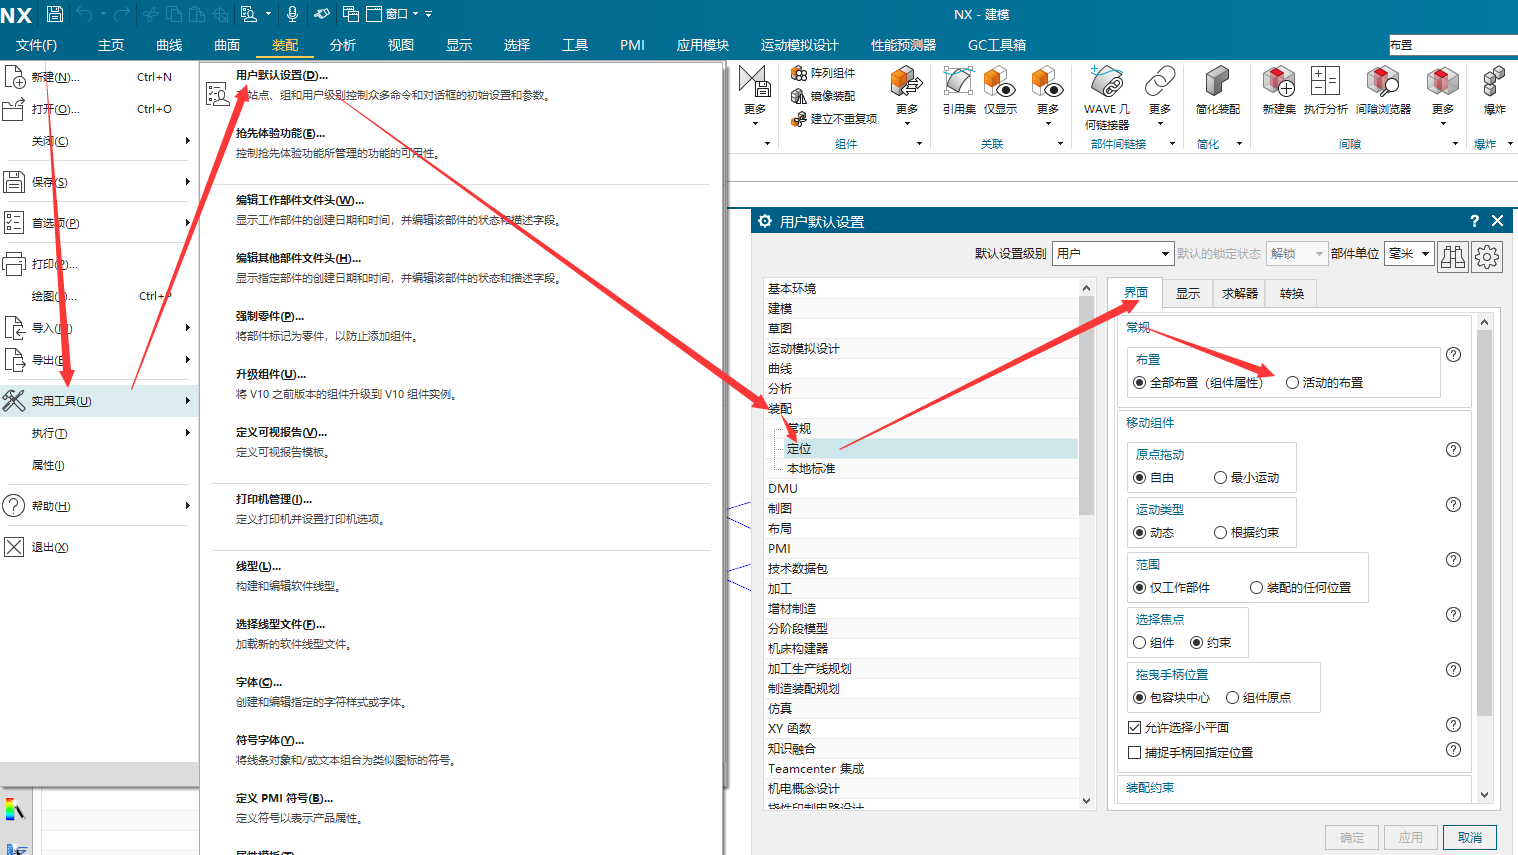
Task: Uncheck the 允许选择小平面 checkbox
Action: 1134,728
